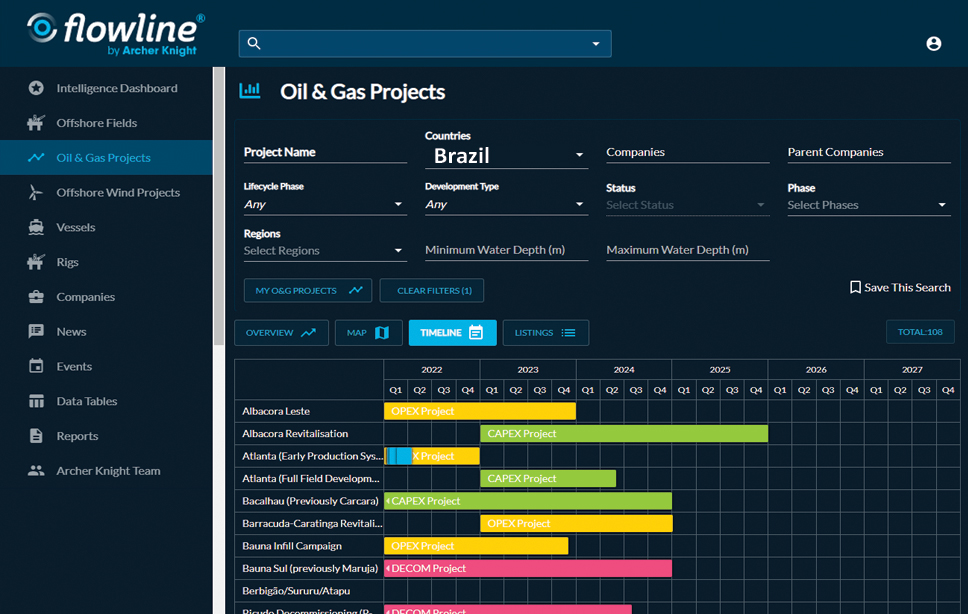The image size is (968, 614).
Task: Expand the top search bar dropdown arrow
Action: coord(596,44)
